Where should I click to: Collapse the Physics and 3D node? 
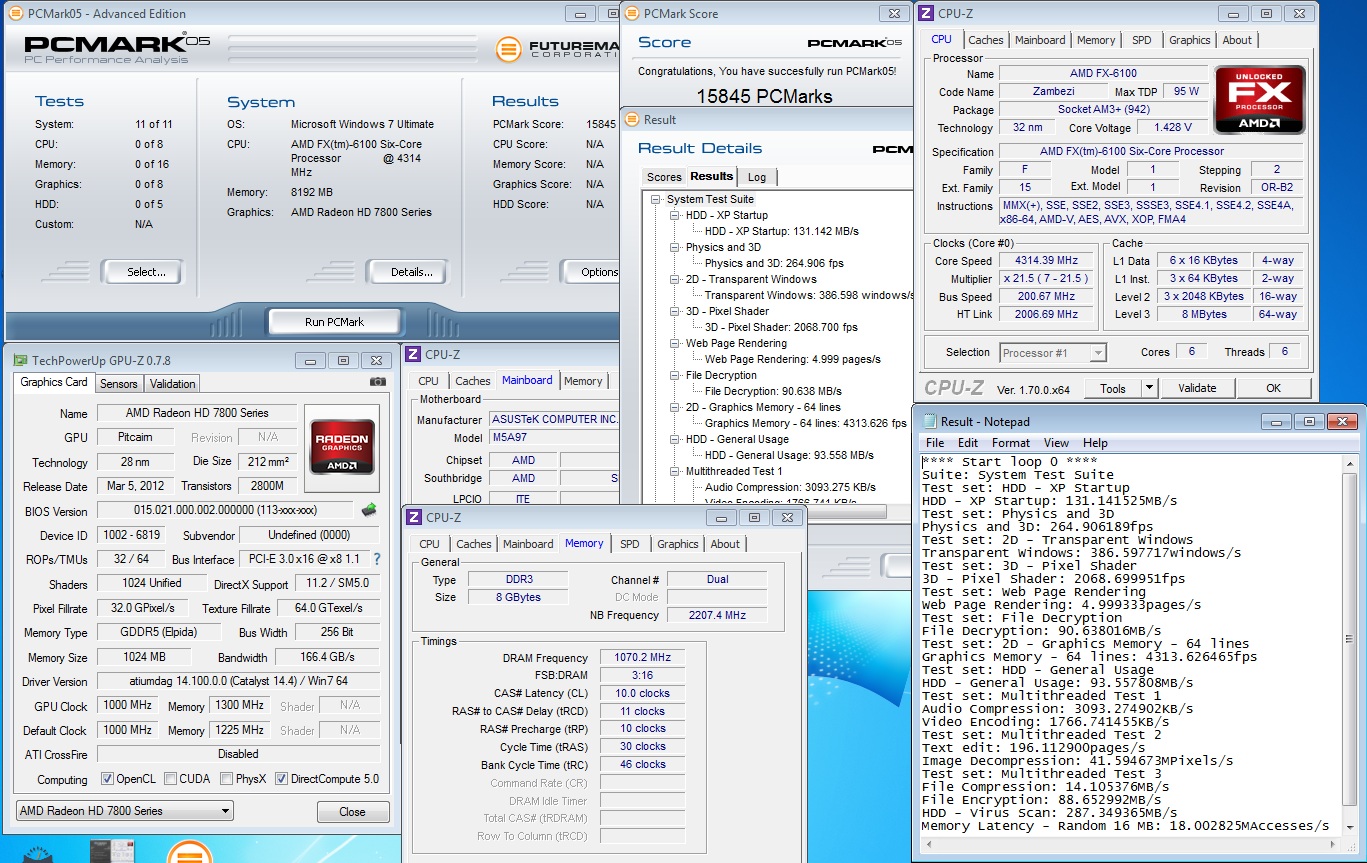point(675,247)
